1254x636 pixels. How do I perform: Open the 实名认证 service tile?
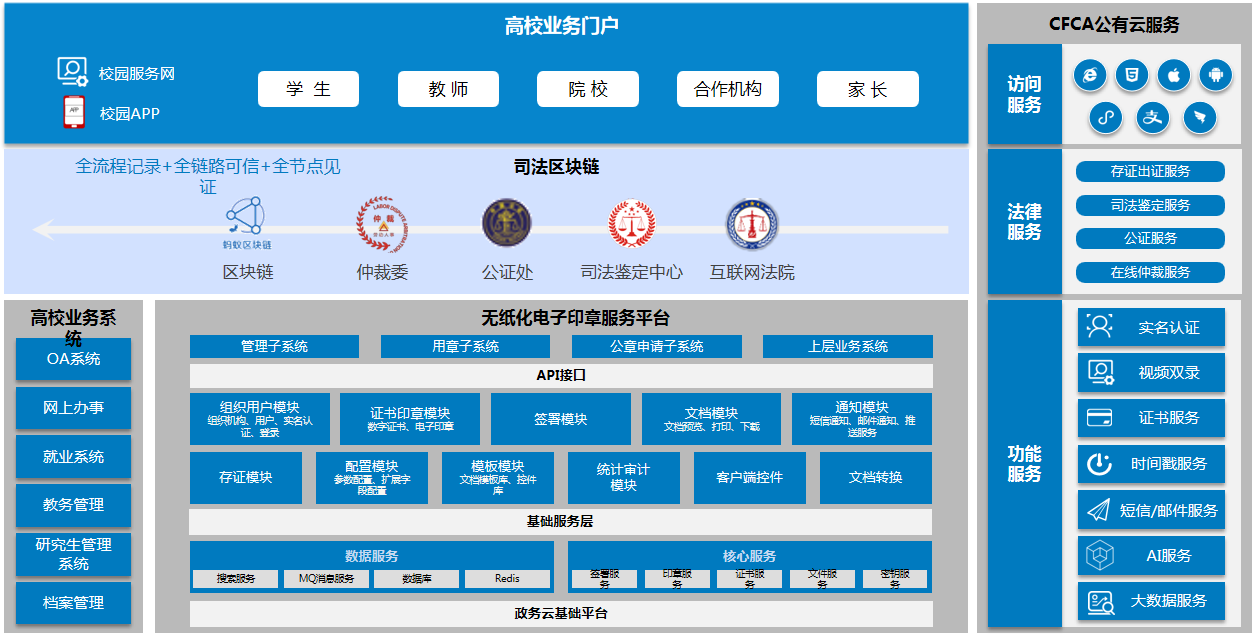(x=1151, y=327)
